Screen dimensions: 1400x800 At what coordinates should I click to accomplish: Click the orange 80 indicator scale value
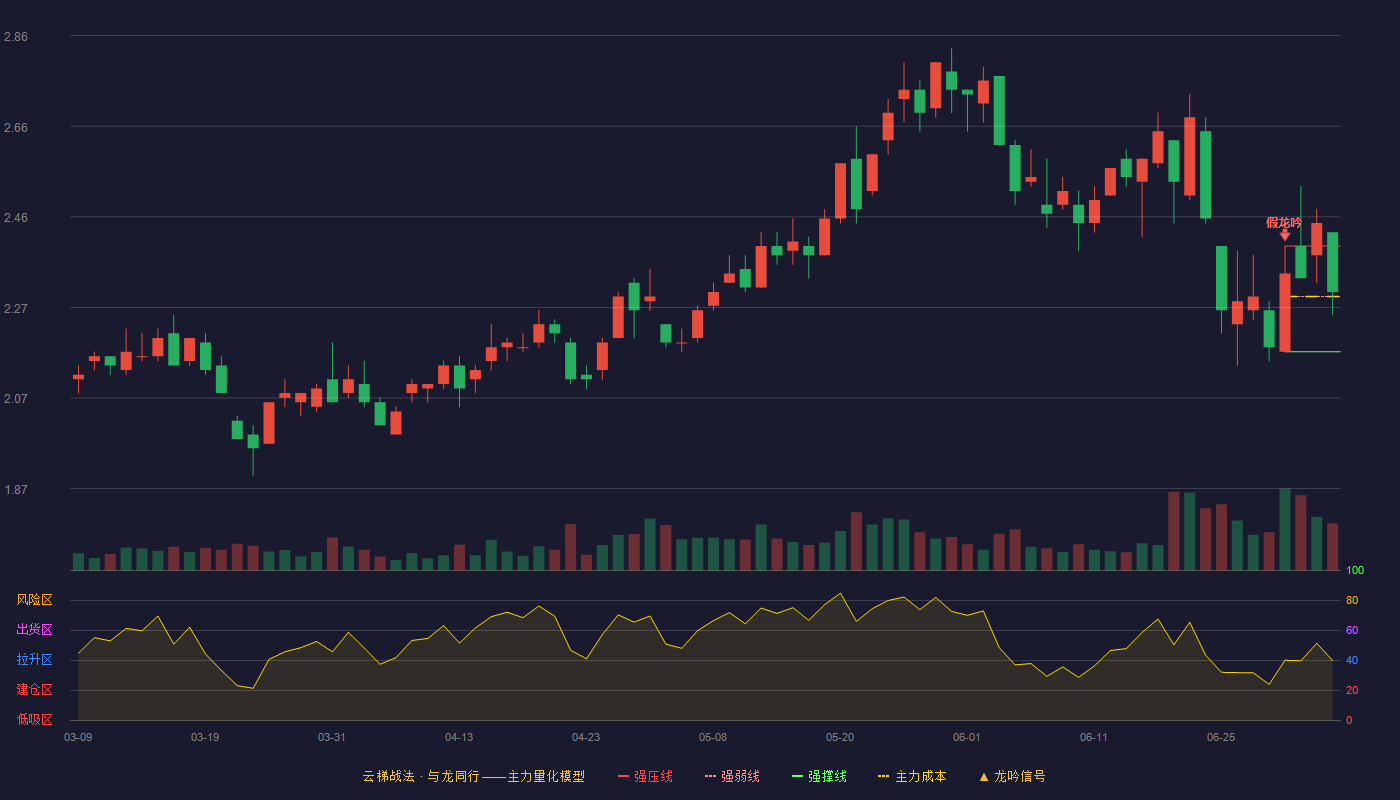click(1352, 601)
